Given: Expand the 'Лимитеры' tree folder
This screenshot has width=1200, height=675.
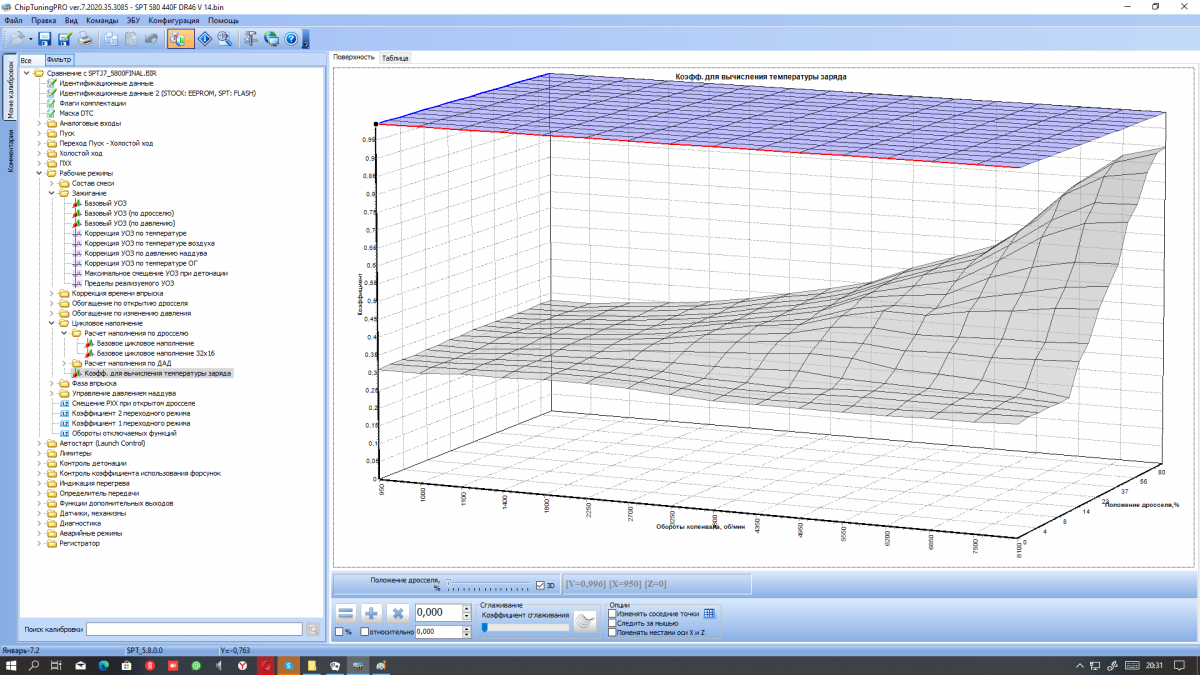Looking at the screenshot, I should point(39,453).
